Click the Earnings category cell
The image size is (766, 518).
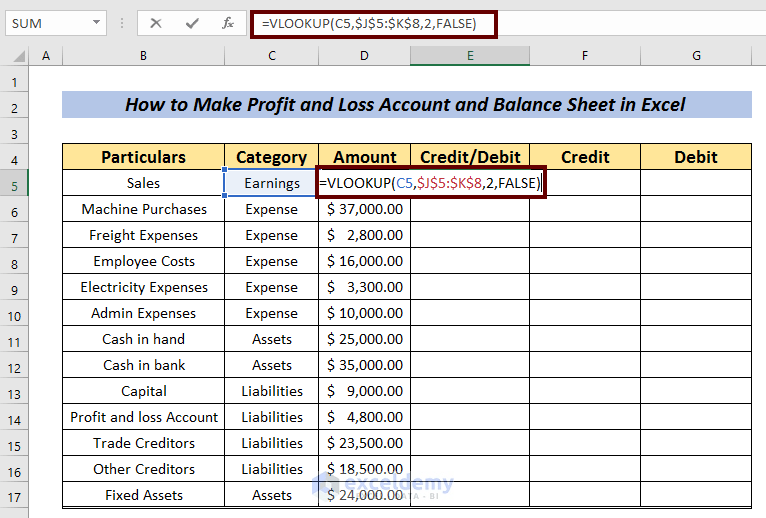[x=272, y=183]
